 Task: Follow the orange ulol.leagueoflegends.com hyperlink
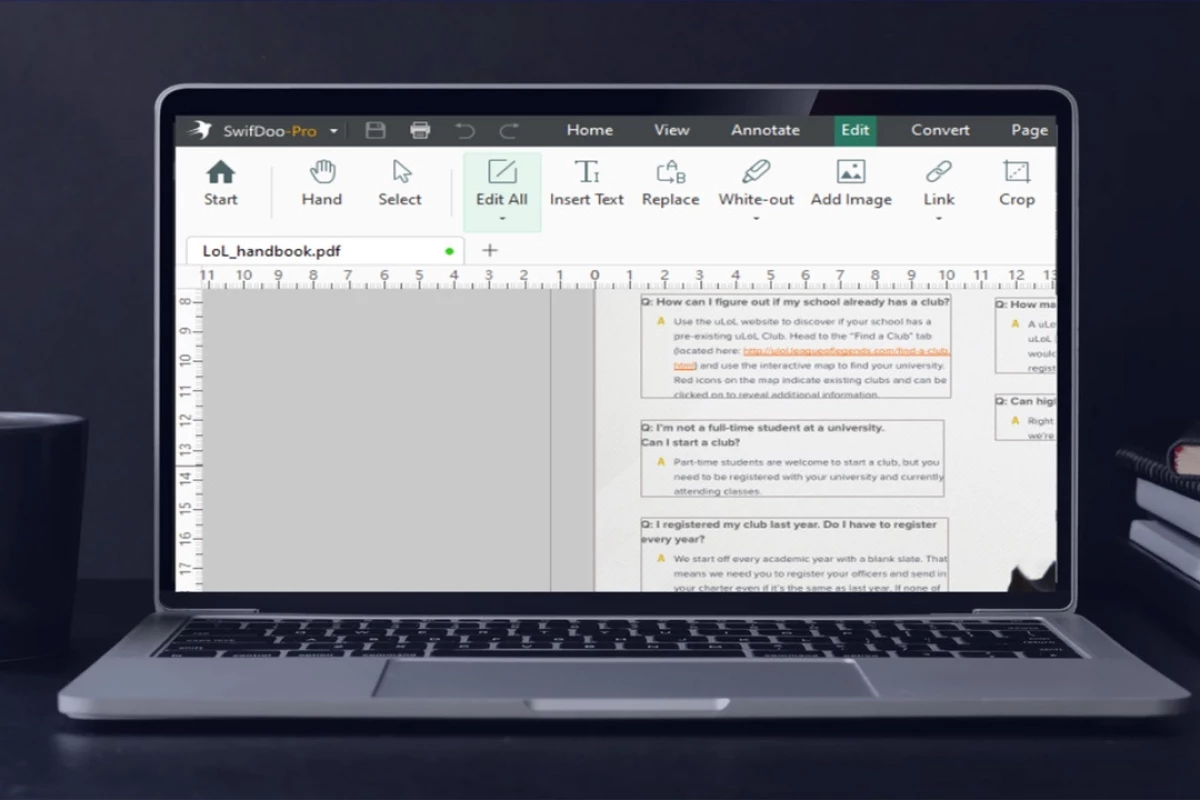click(845, 351)
